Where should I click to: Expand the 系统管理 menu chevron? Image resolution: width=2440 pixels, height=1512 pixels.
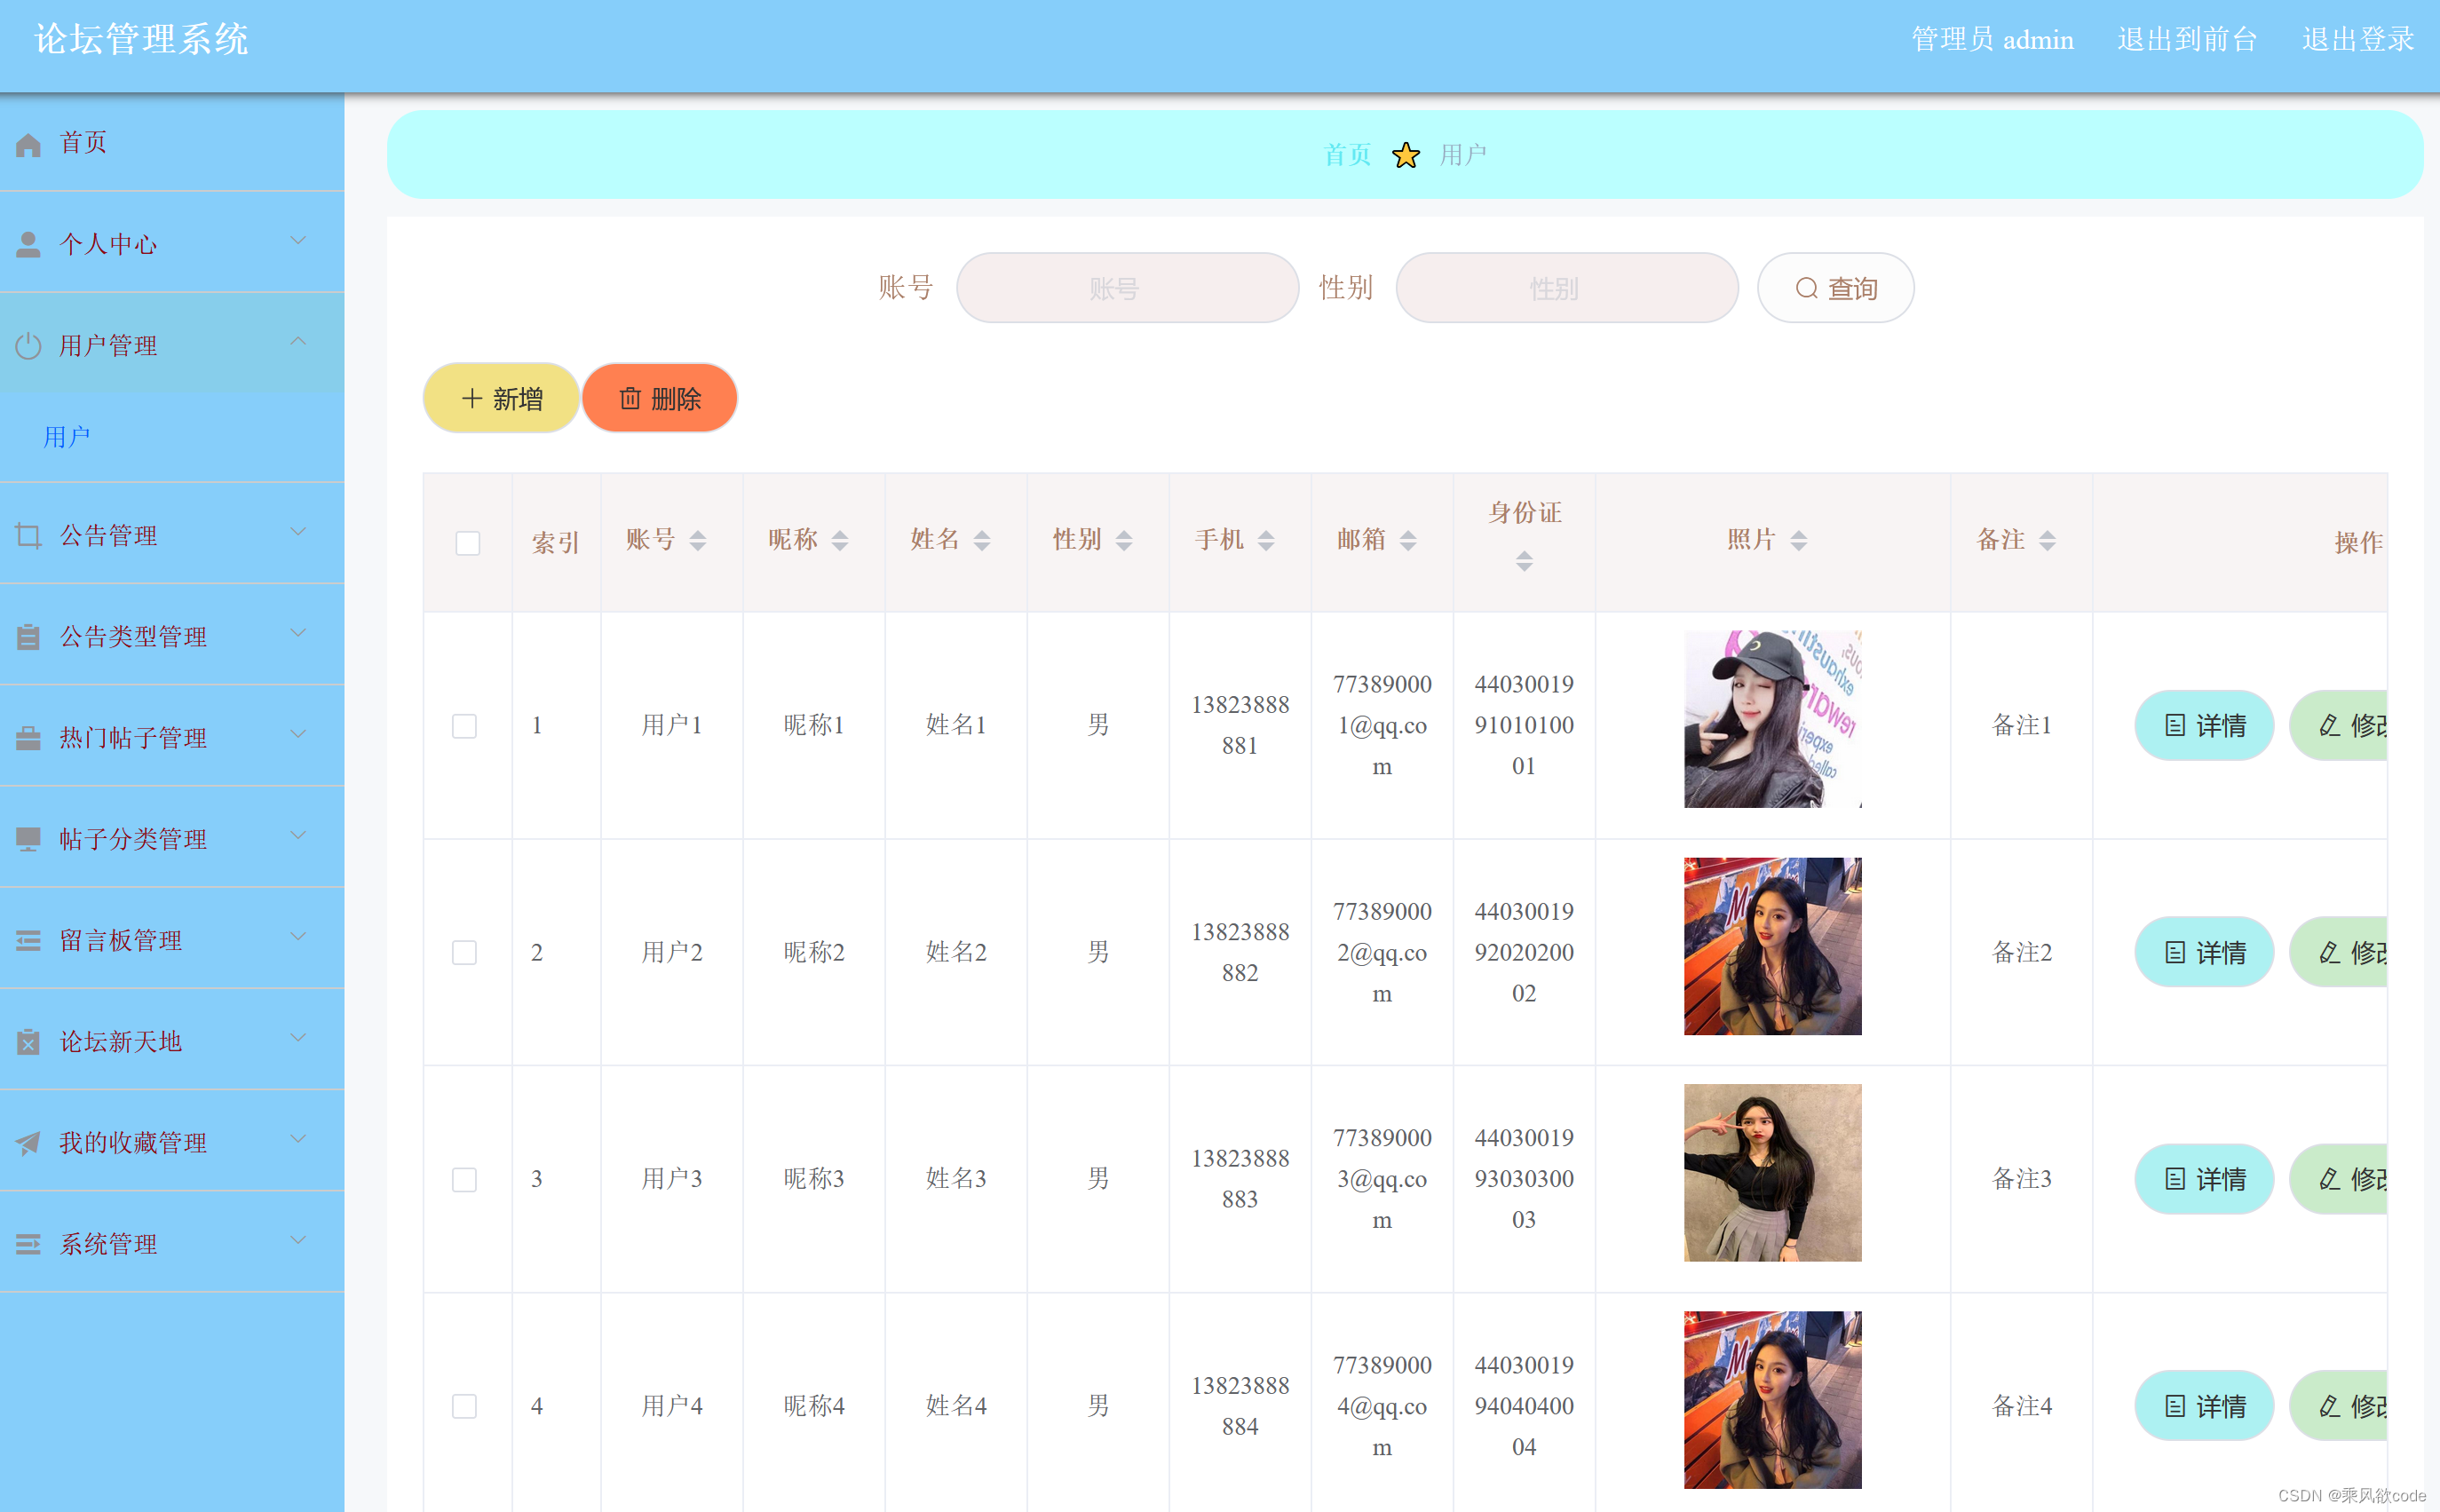[298, 1241]
